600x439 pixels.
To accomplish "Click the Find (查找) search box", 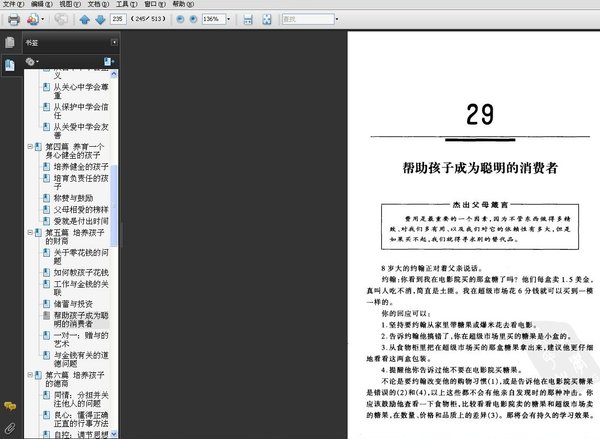I will [308, 19].
